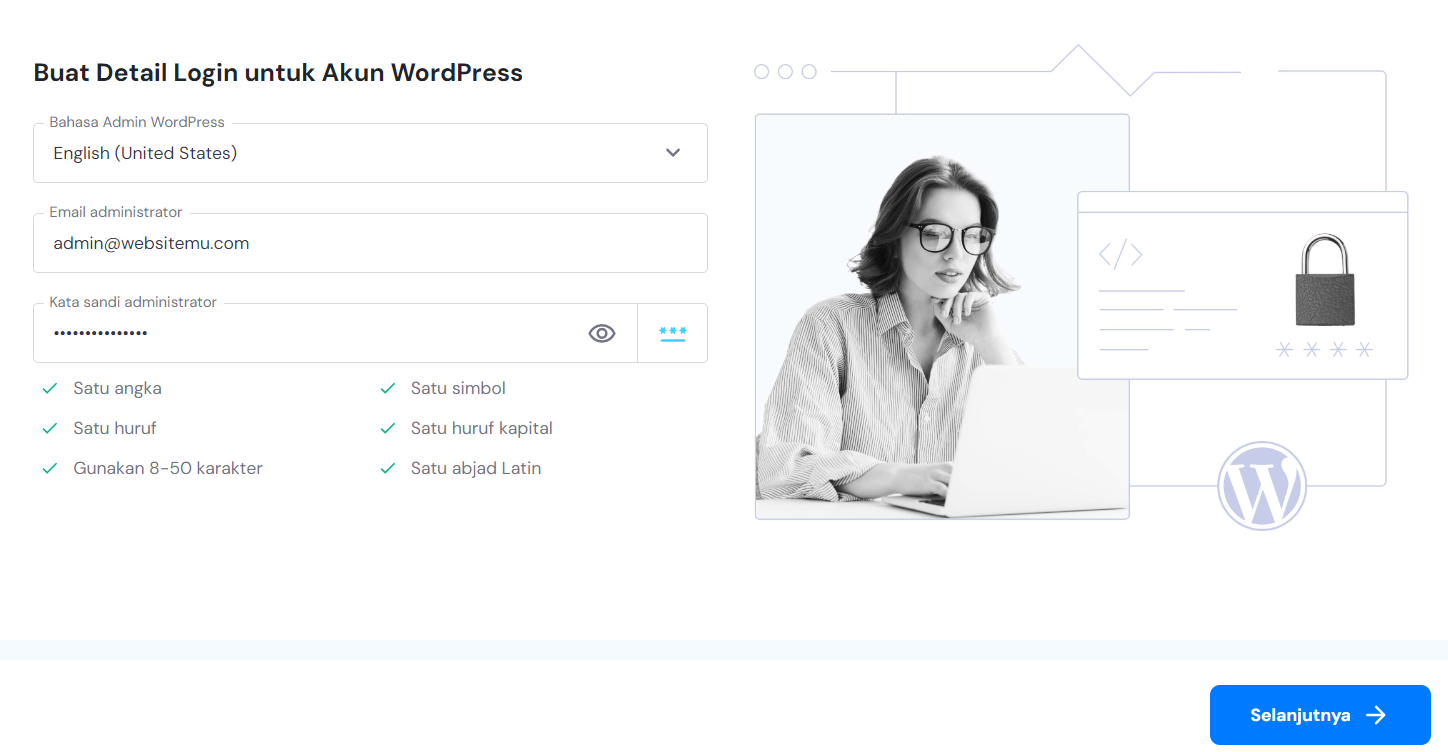Show the password with the eye icon

(602, 333)
